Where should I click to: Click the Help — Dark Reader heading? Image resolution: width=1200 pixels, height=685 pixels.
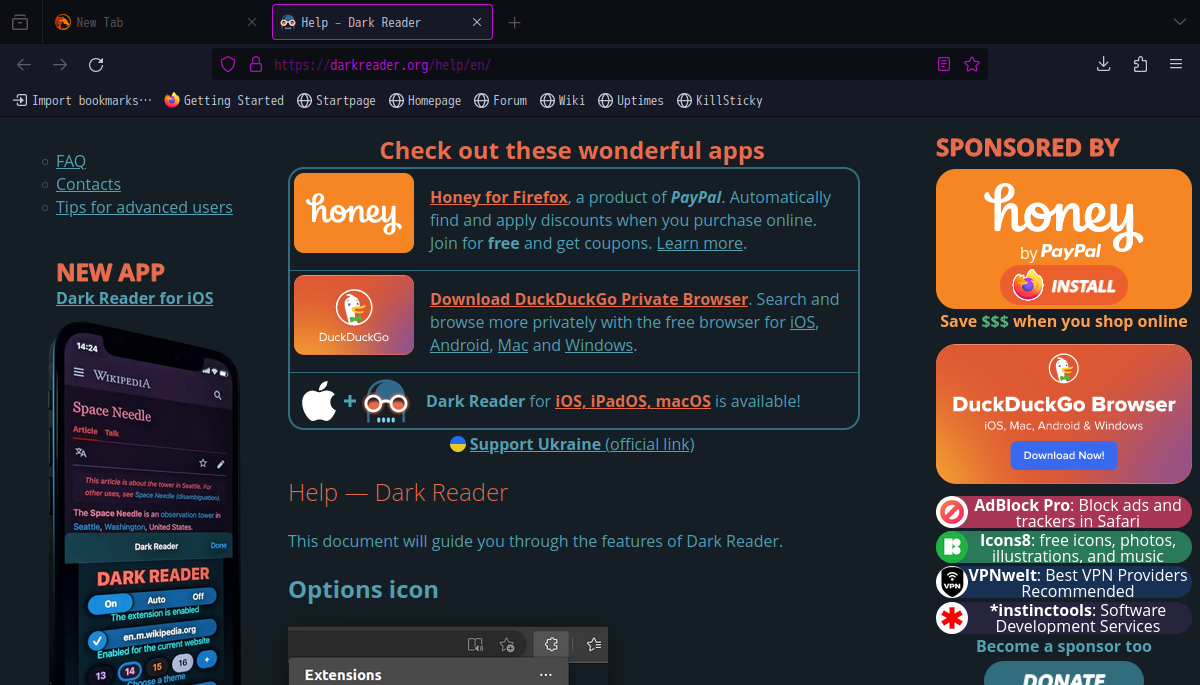(x=398, y=492)
